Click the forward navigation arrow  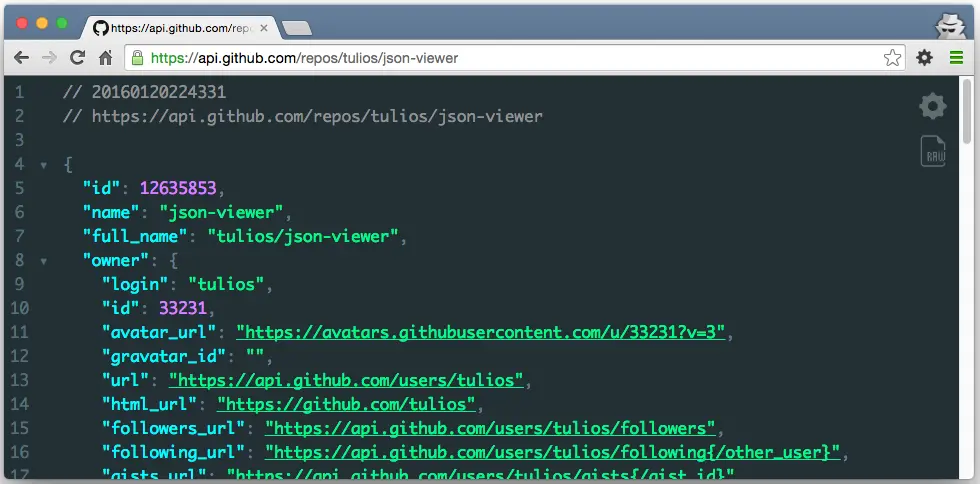pyautogui.click(x=49, y=58)
